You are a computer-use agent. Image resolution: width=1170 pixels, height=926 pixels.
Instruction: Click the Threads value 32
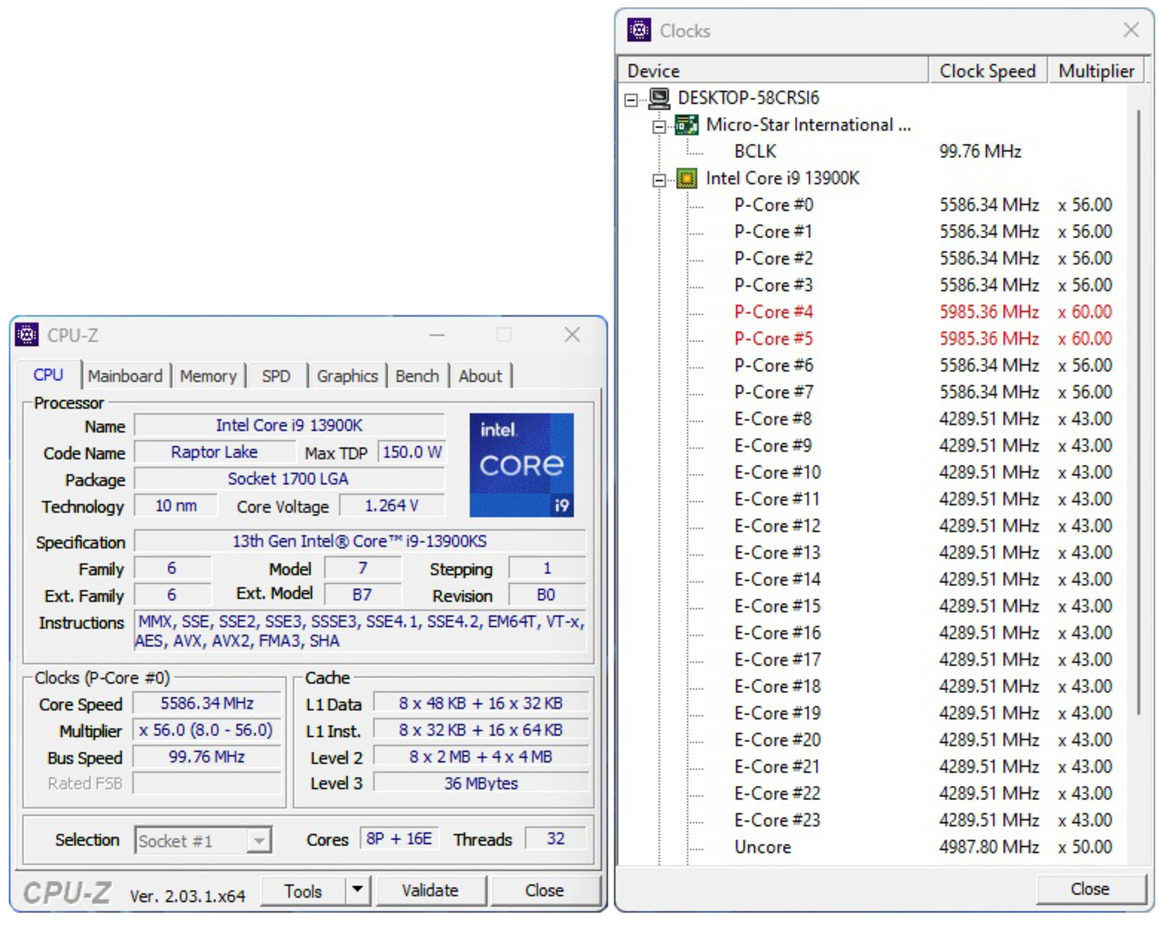pyautogui.click(x=555, y=839)
